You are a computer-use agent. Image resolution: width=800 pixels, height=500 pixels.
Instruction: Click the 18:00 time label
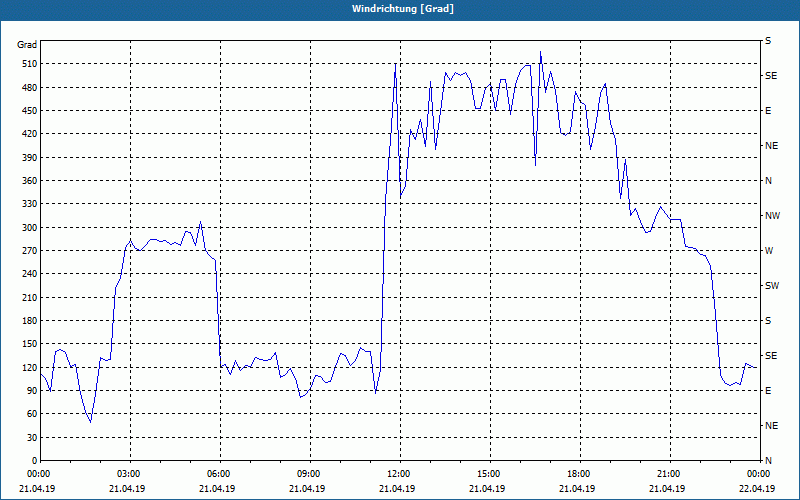(x=578, y=474)
